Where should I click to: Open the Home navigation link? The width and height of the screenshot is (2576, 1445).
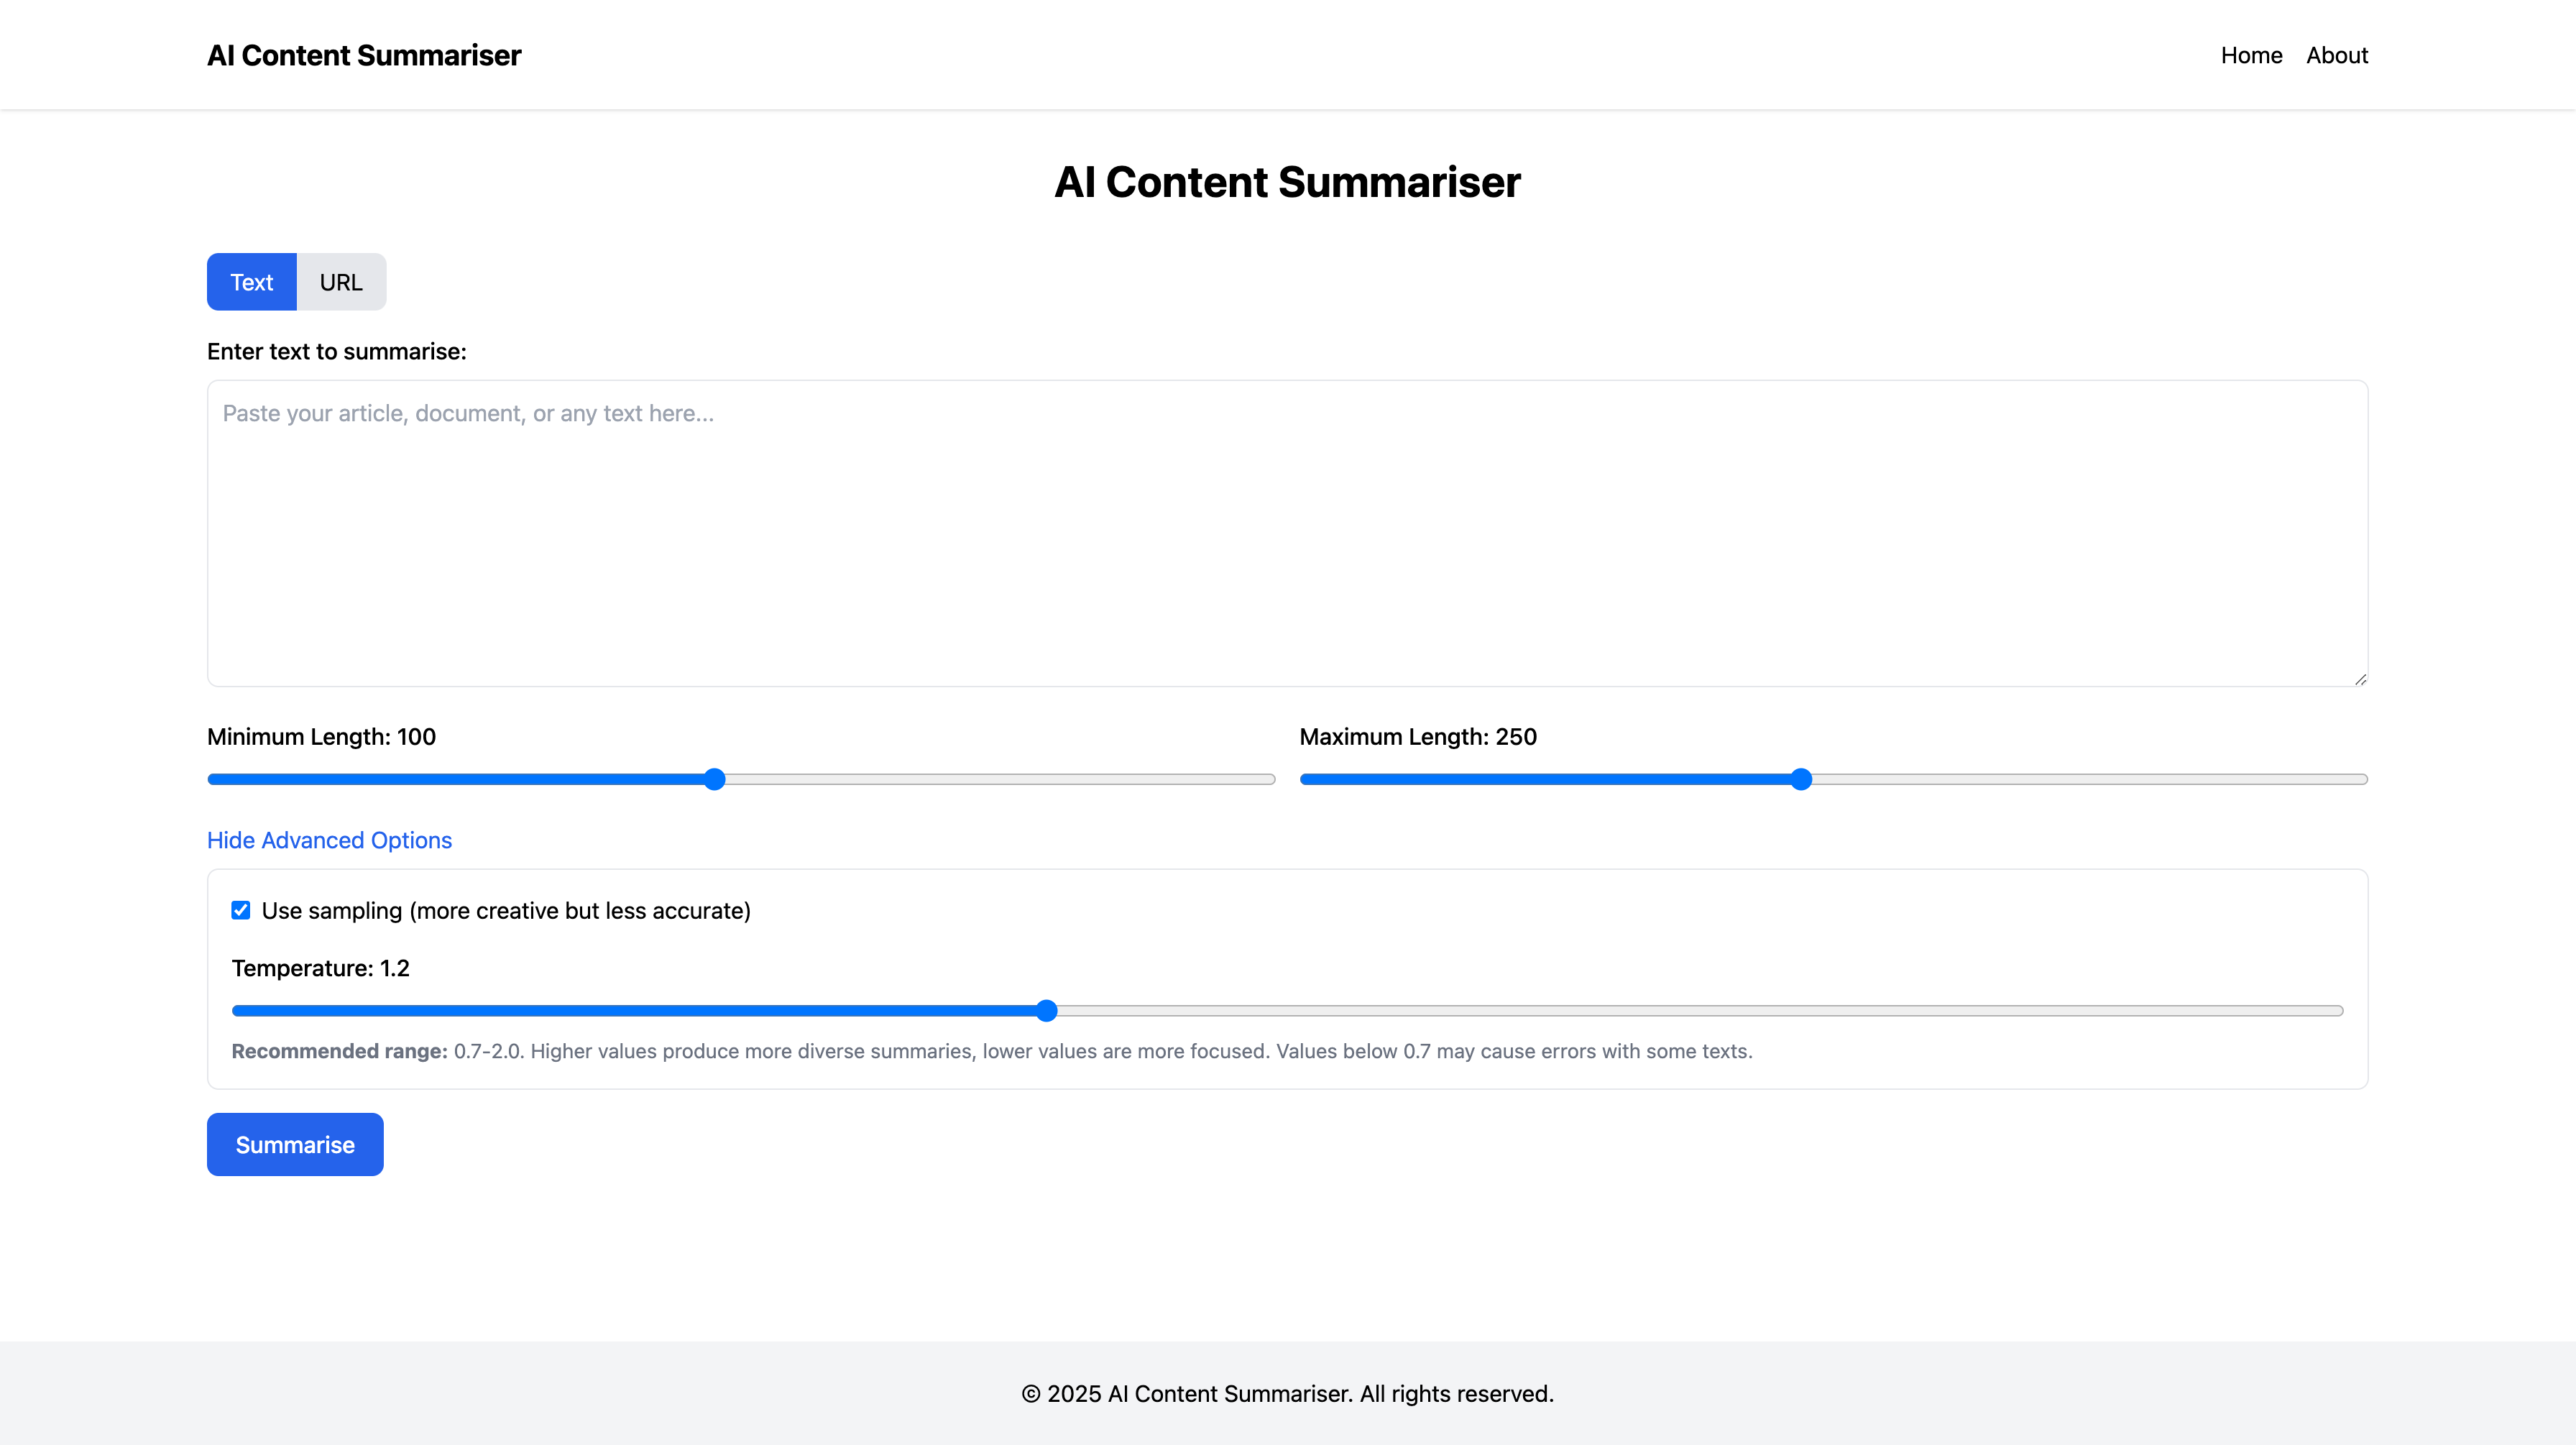pyautogui.click(x=2251, y=55)
